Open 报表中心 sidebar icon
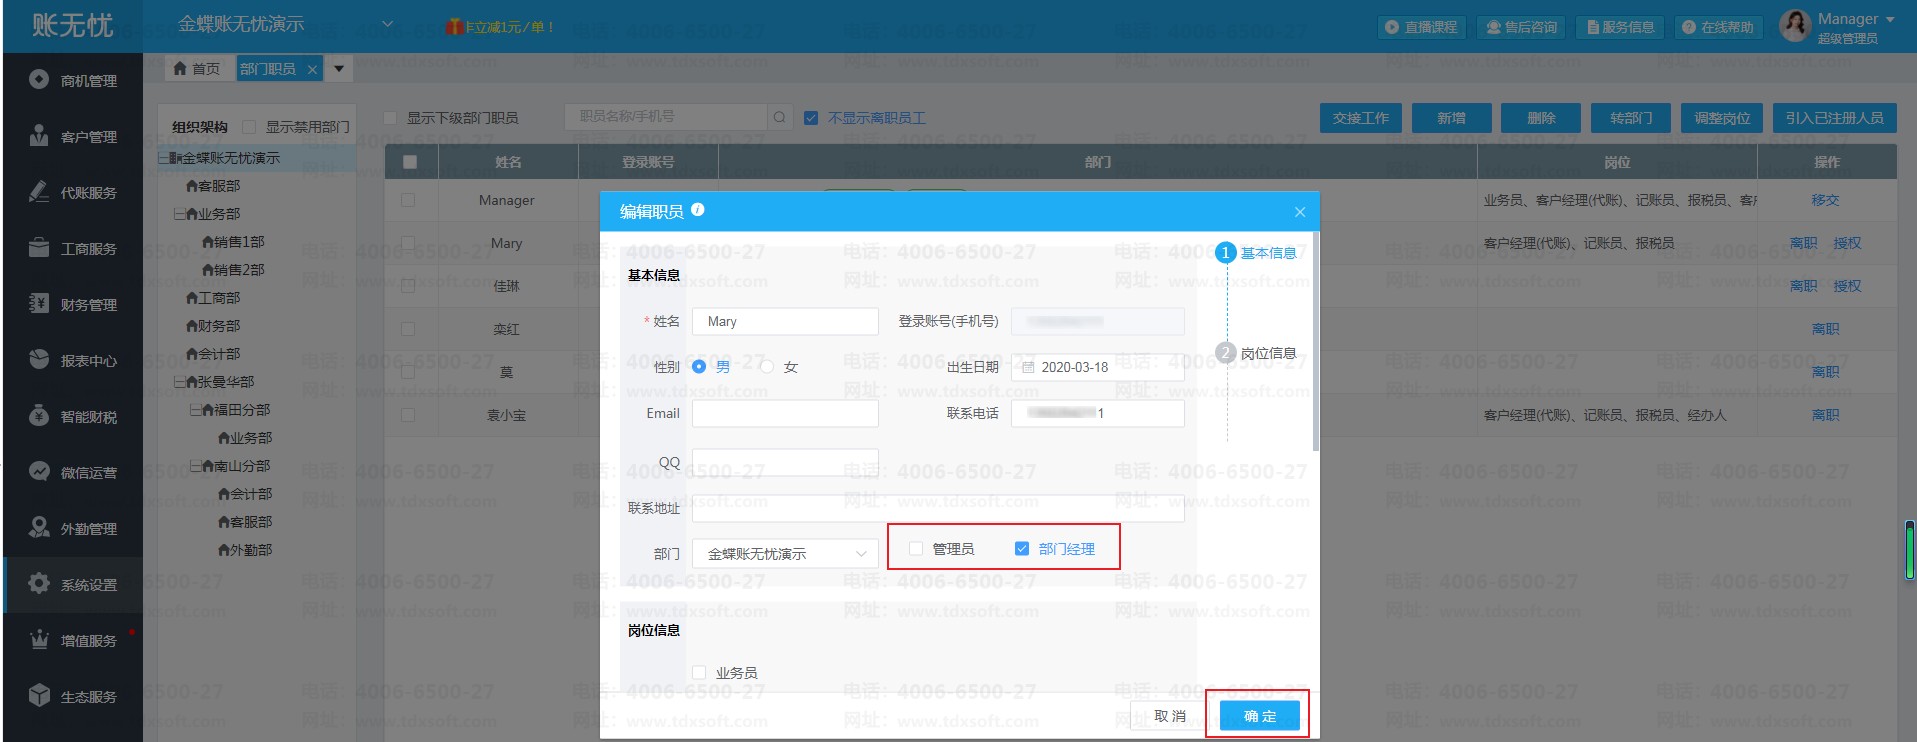Image resolution: width=1917 pixels, height=742 pixels. [39, 360]
